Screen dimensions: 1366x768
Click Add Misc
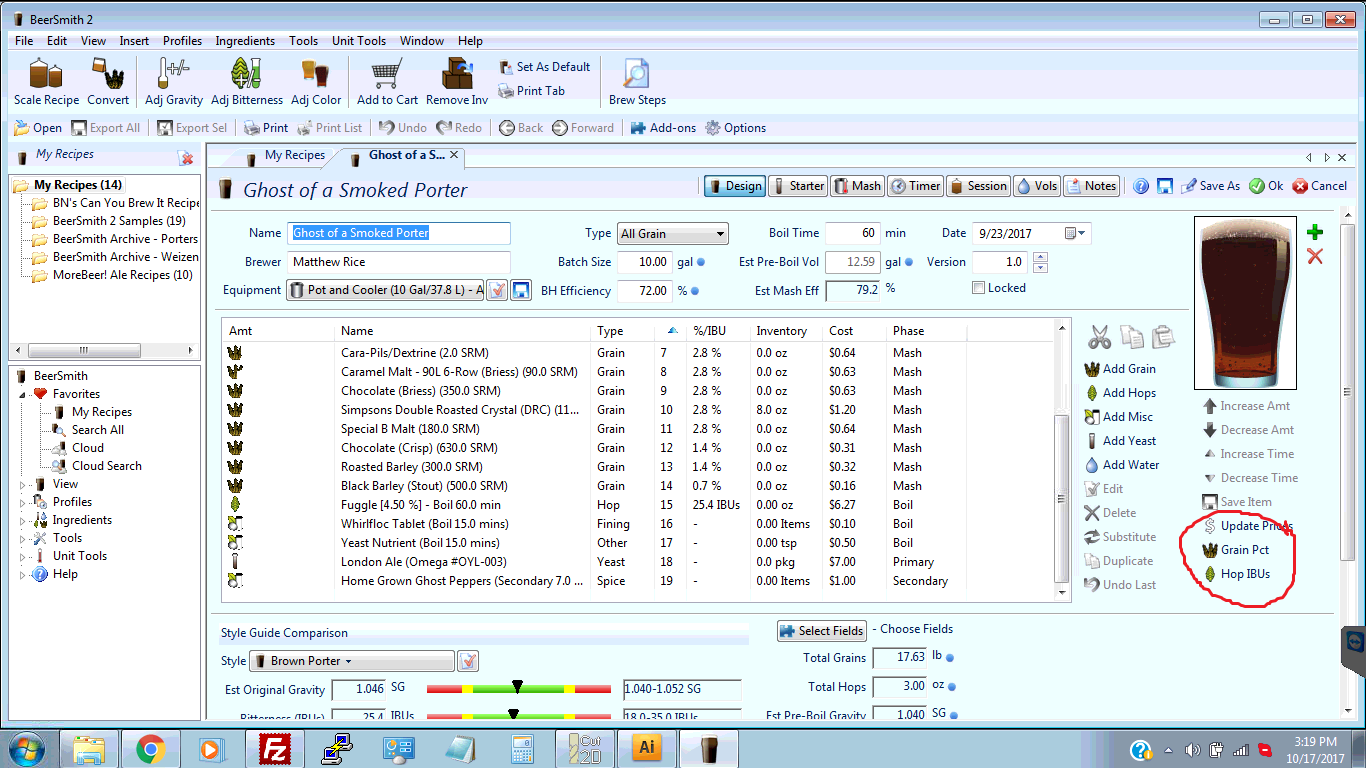(1119, 417)
